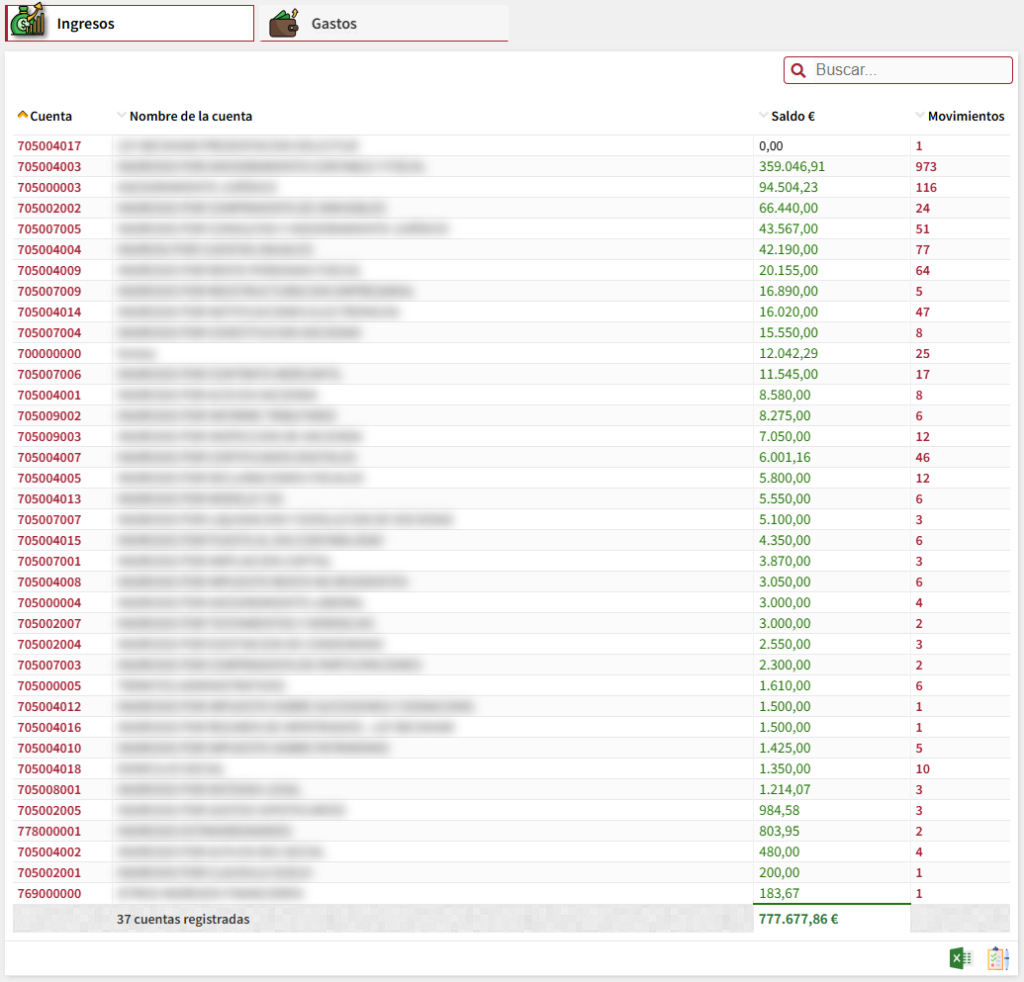Screen dimensions: 1024x982
Task: Sort by Nombre de la cuenta column
Action: (x=190, y=116)
